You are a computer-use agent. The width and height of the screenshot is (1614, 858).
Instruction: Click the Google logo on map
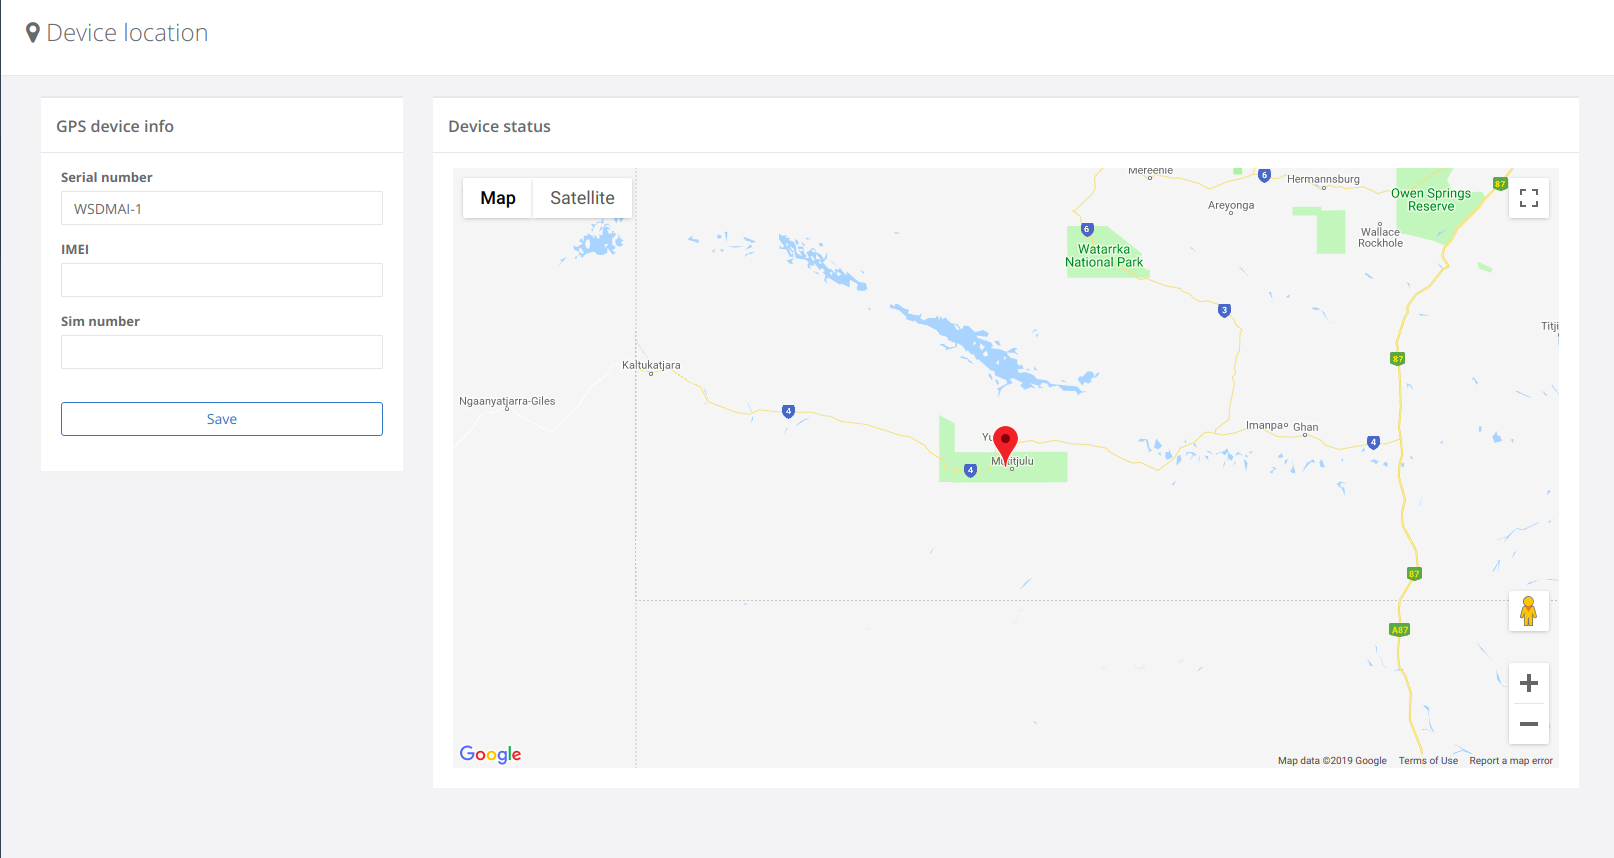click(x=490, y=754)
